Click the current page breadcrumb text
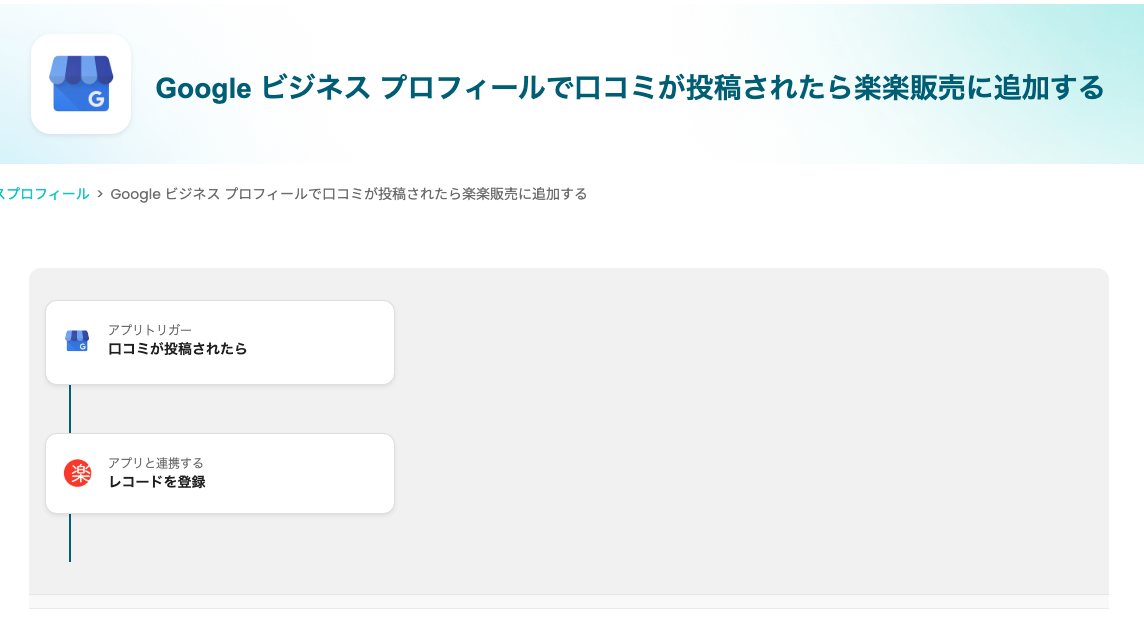Image resolution: width=1144 pixels, height=627 pixels. click(348, 194)
